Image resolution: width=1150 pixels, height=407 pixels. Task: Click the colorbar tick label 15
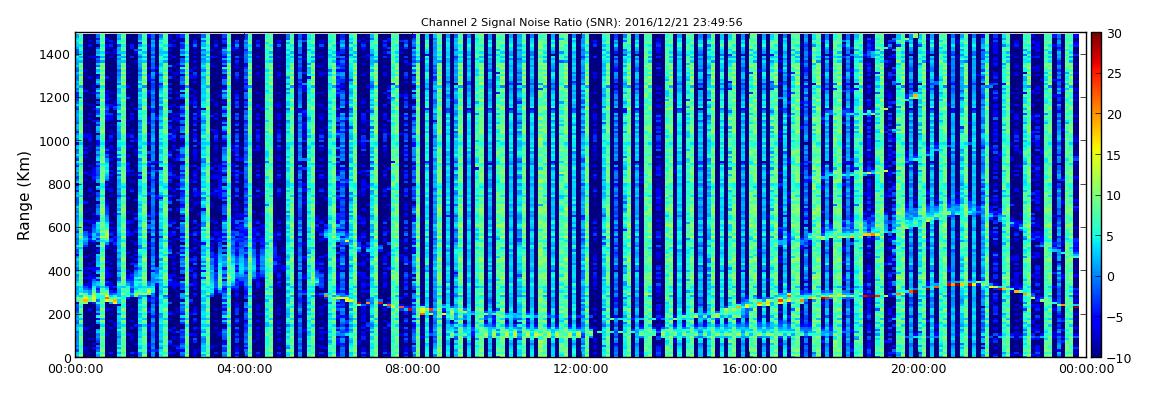pyautogui.click(x=1114, y=155)
